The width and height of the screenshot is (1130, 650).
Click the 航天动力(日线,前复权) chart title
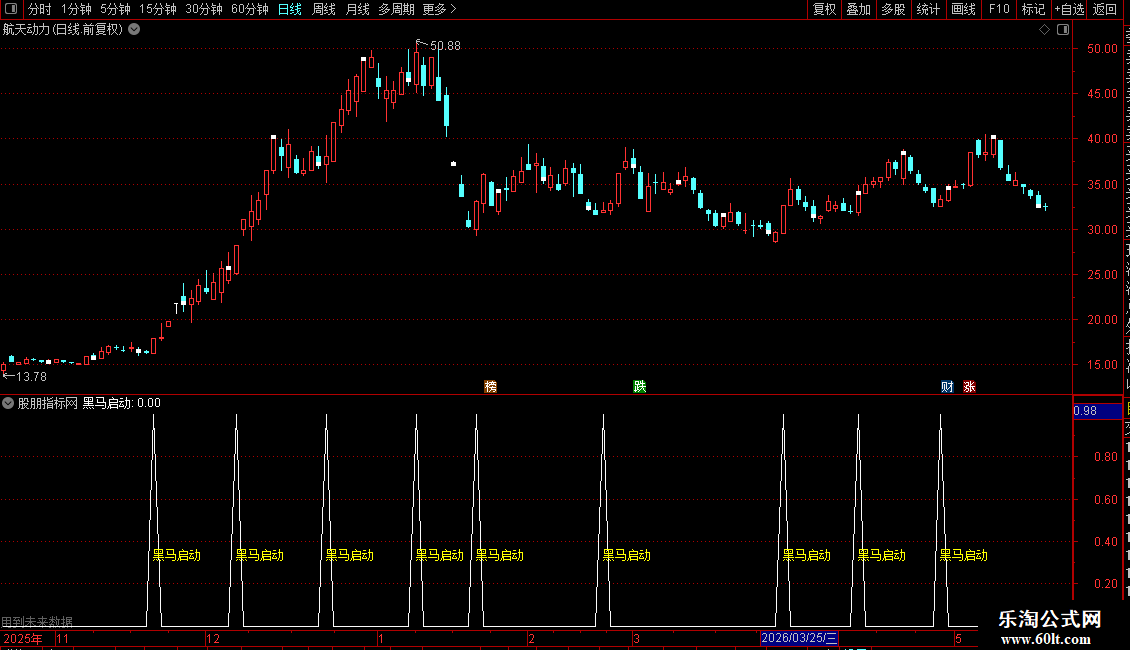point(63,30)
